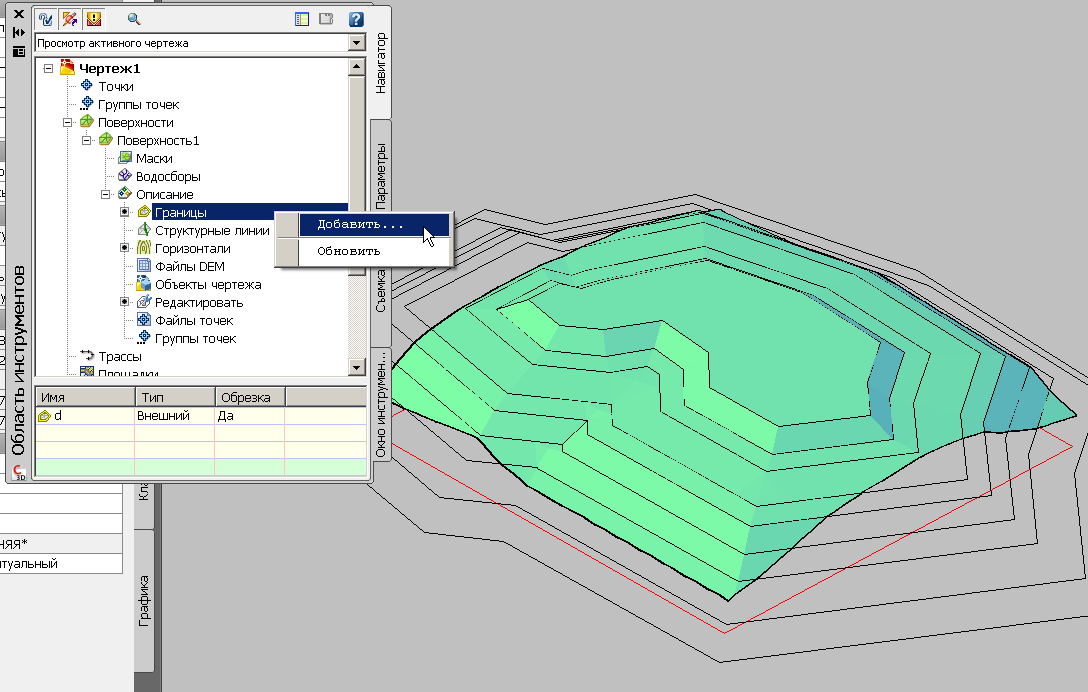Image resolution: width=1088 pixels, height=692 pixels.
Task: Choose Добавить... from the context menu
Action: coord(361,226)
